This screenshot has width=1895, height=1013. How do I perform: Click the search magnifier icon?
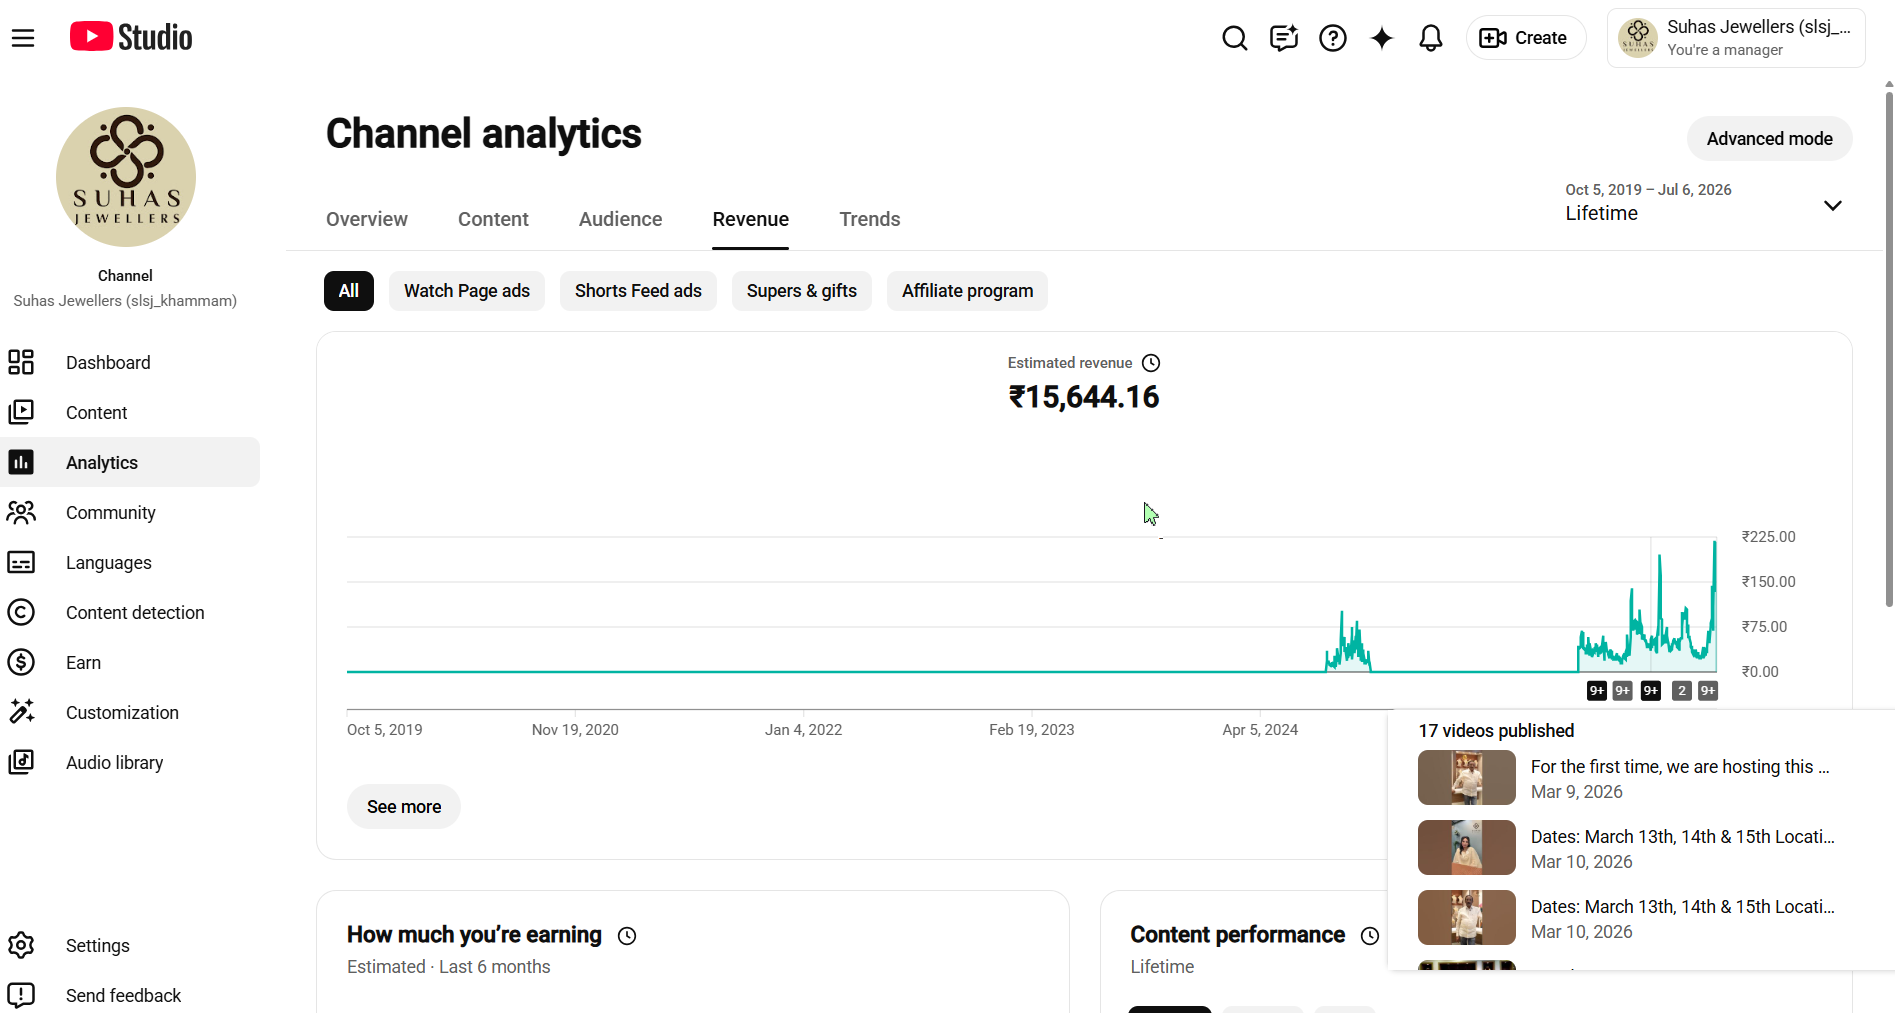[1235, 38]
